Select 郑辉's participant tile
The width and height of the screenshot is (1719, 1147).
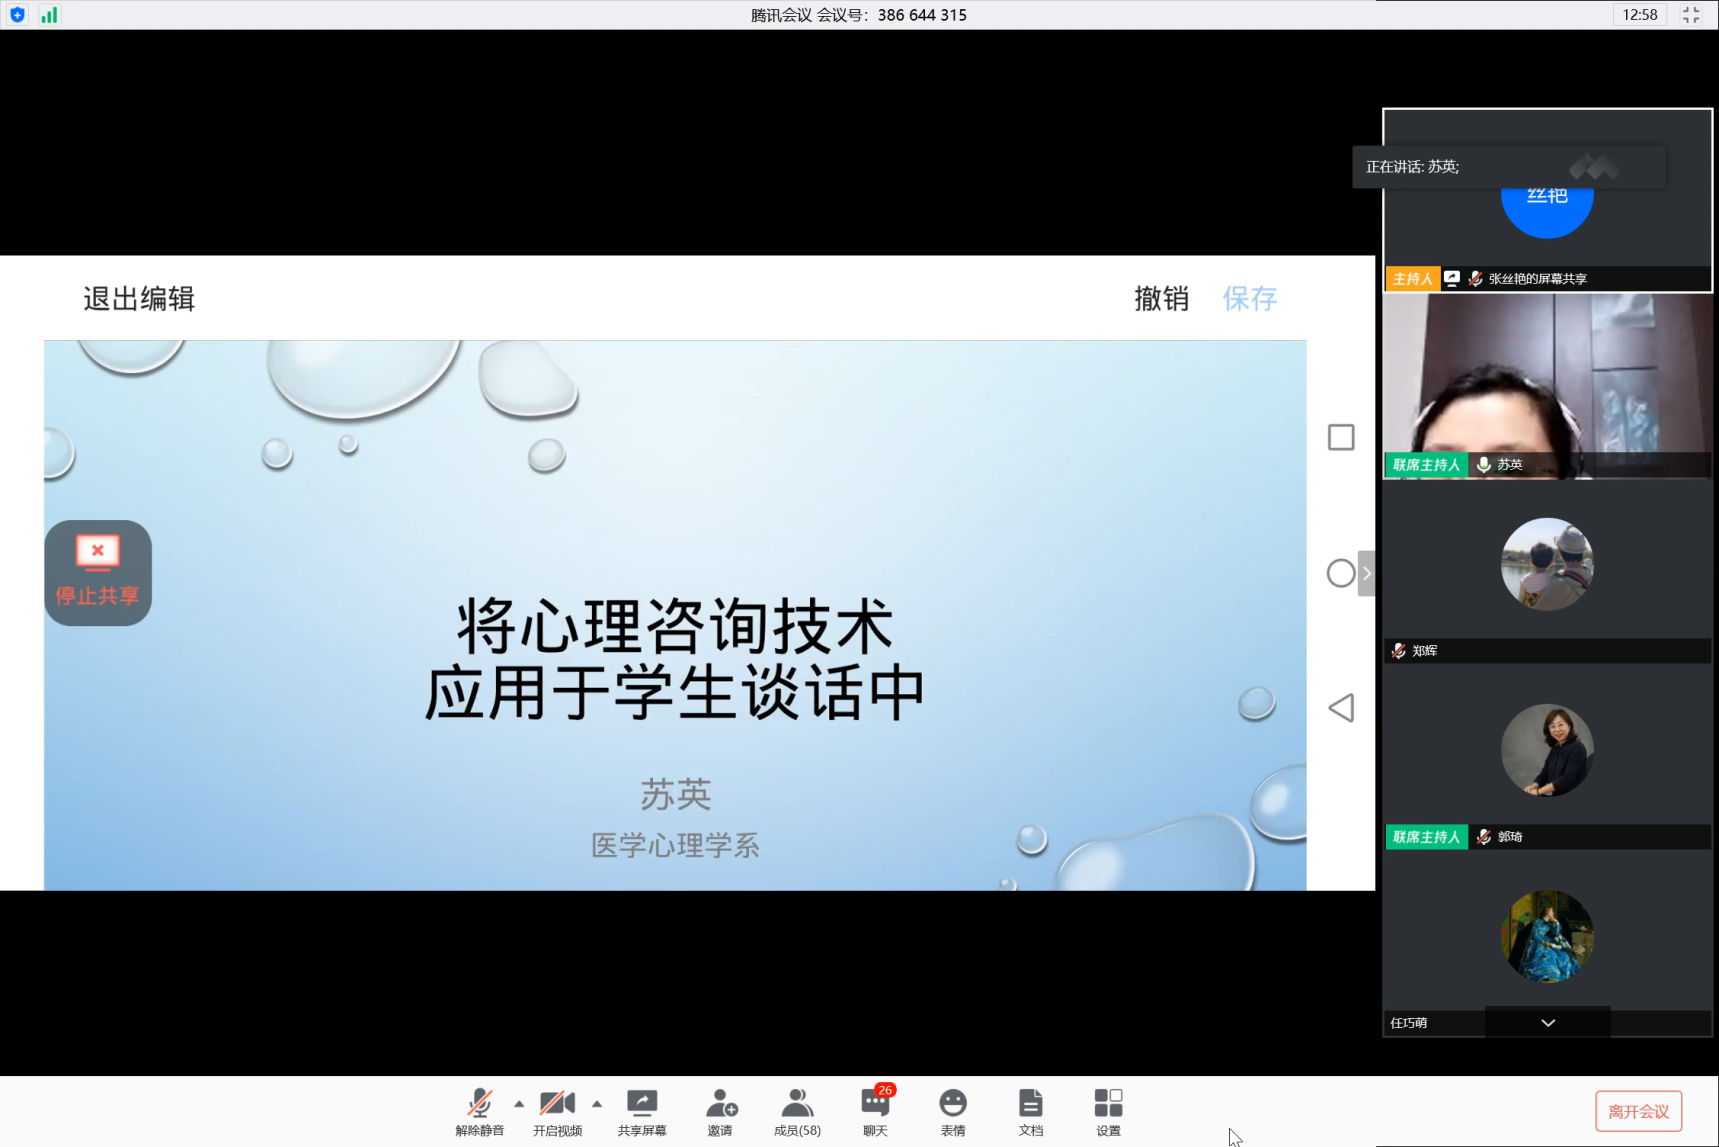tap(1547, 572)
